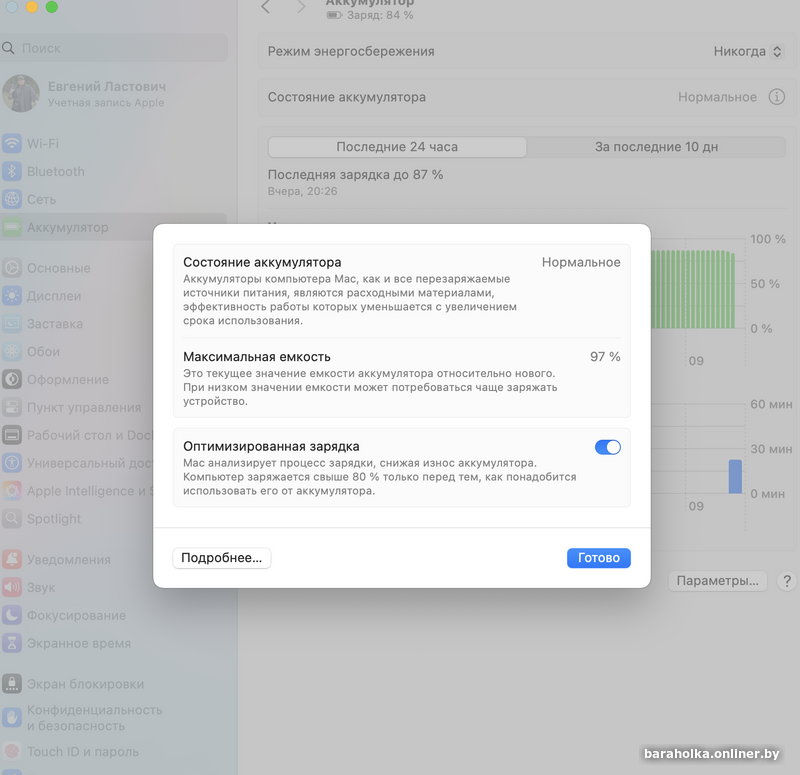Select Обои label in sidebar
The image size is (800, 775).
pyautogui.click(x=43, y=352)
